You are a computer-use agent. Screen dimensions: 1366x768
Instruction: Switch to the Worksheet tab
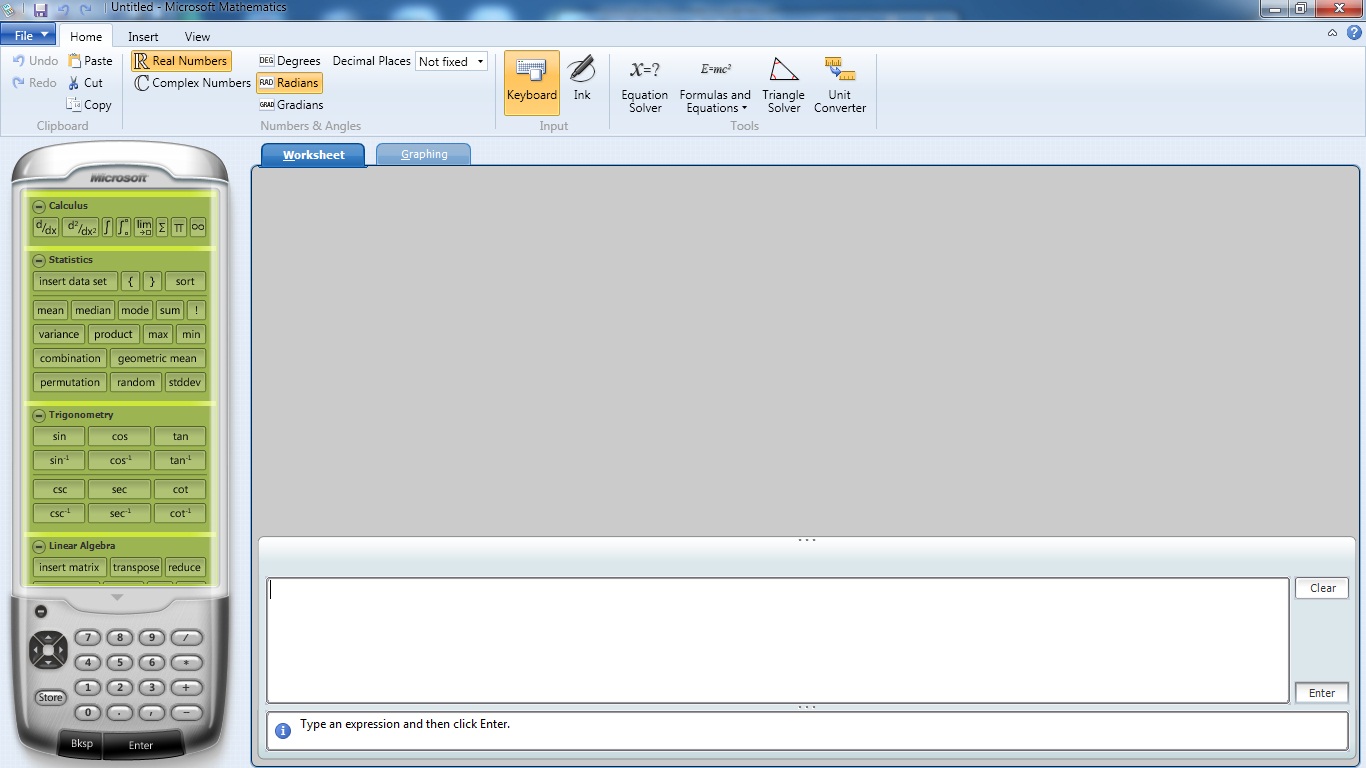pyautogui.click(x=313, y=155)
